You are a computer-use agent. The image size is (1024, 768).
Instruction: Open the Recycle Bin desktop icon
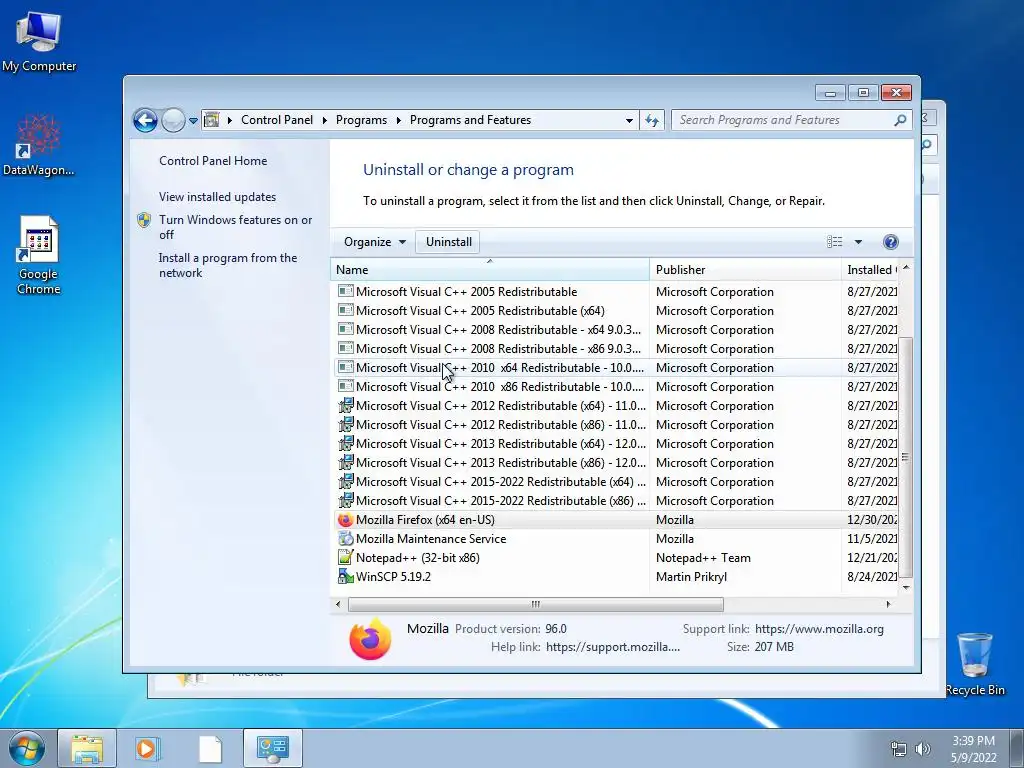[x=975, y=664]
